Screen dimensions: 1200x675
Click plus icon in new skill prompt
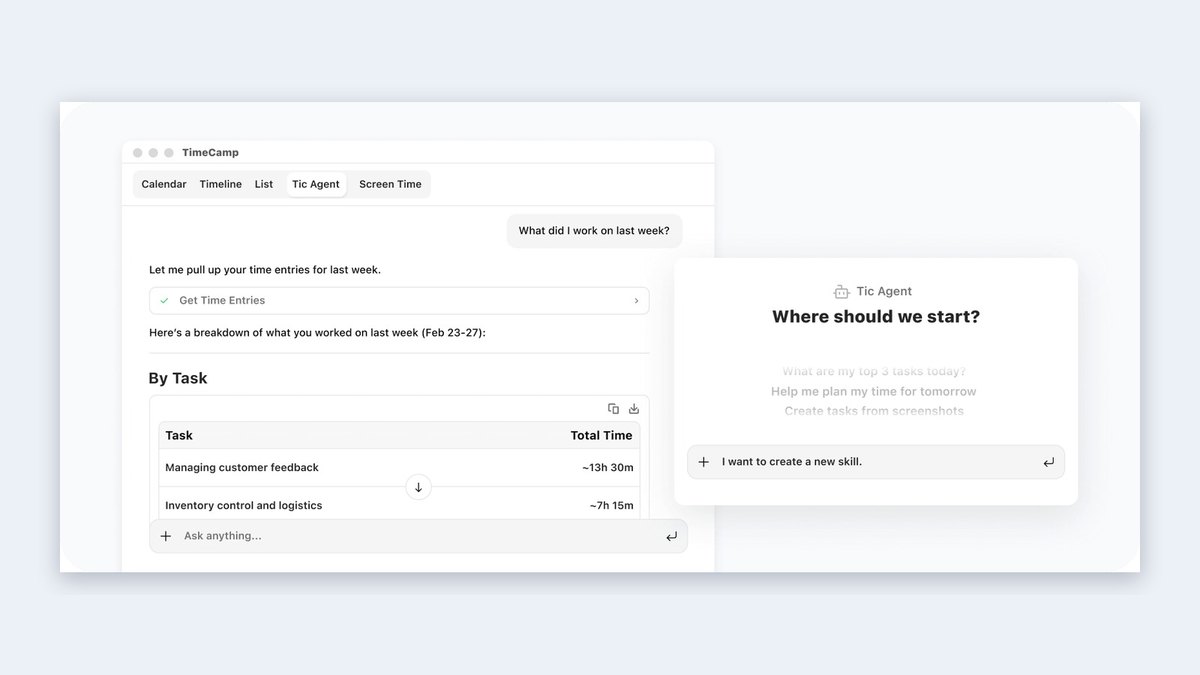[704, 462]
